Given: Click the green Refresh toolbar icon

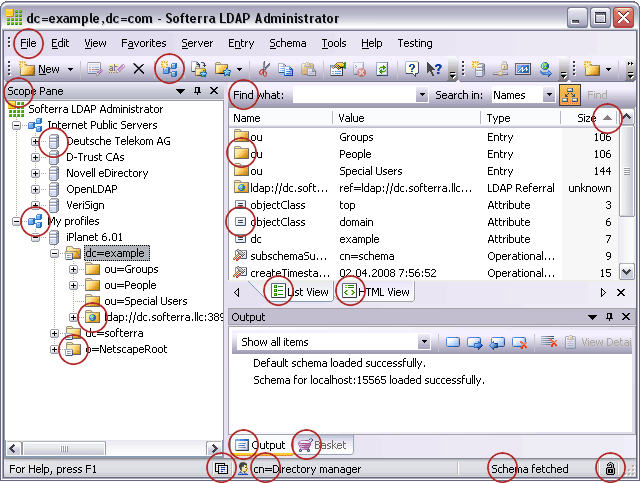Looking at the screenshot, I should click(x=382, y=69).
